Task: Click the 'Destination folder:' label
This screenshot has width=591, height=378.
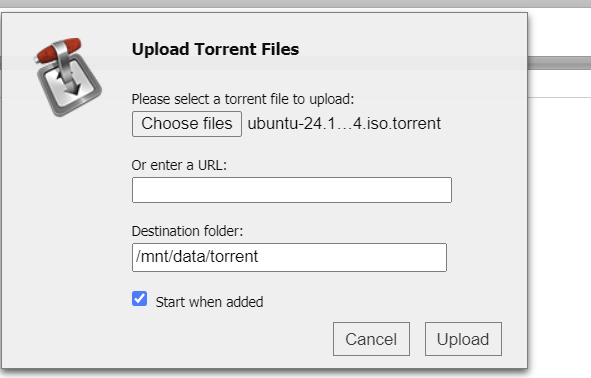Action: click(x=187, y=231)
